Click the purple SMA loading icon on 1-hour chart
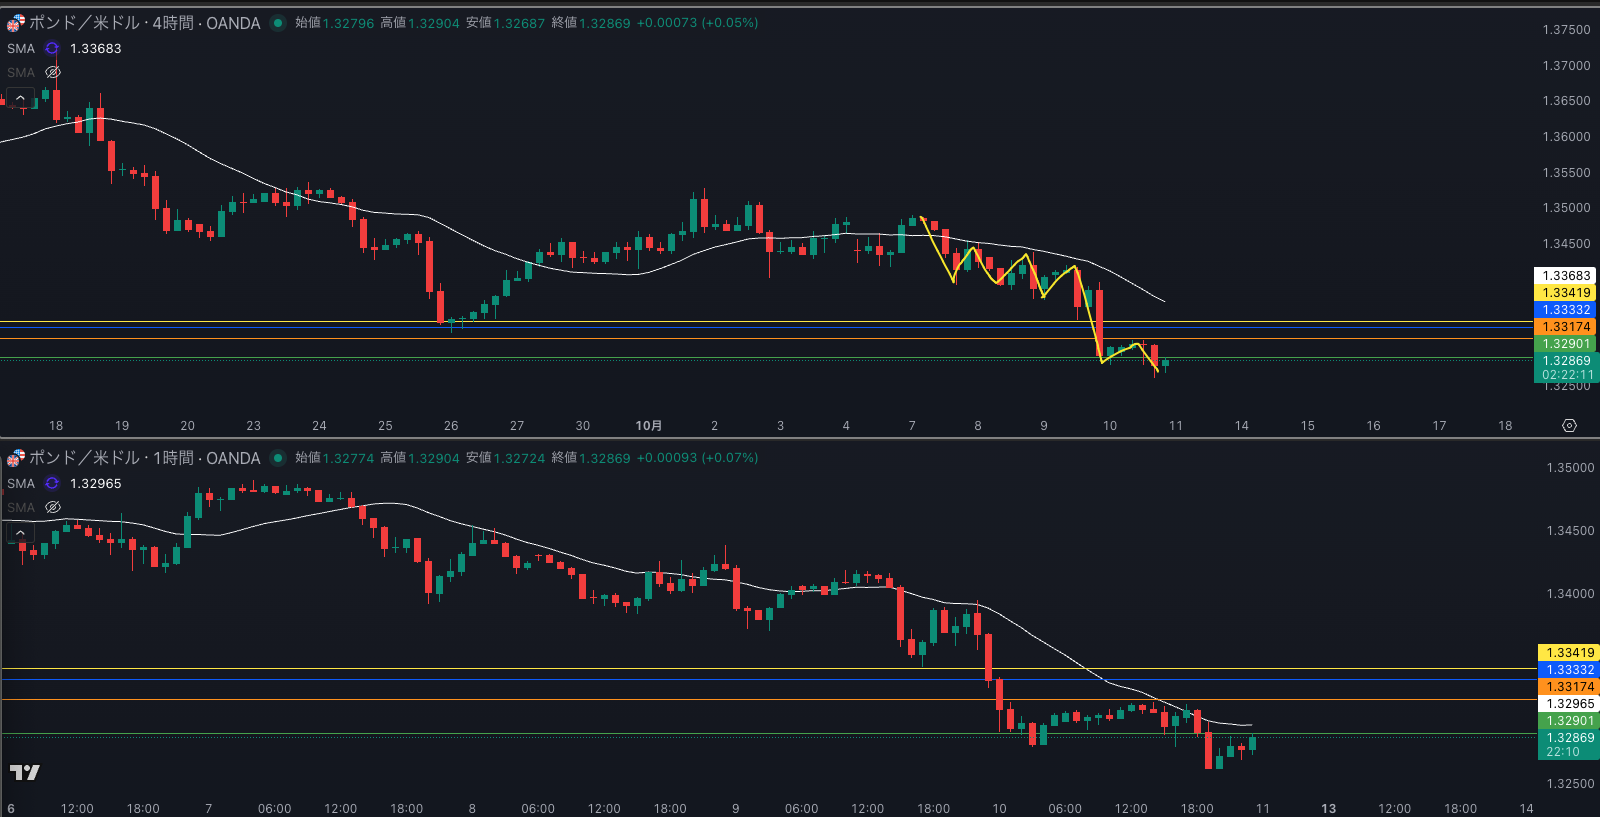This screenshot has width=1600, height=817. [x=52, y=483]
